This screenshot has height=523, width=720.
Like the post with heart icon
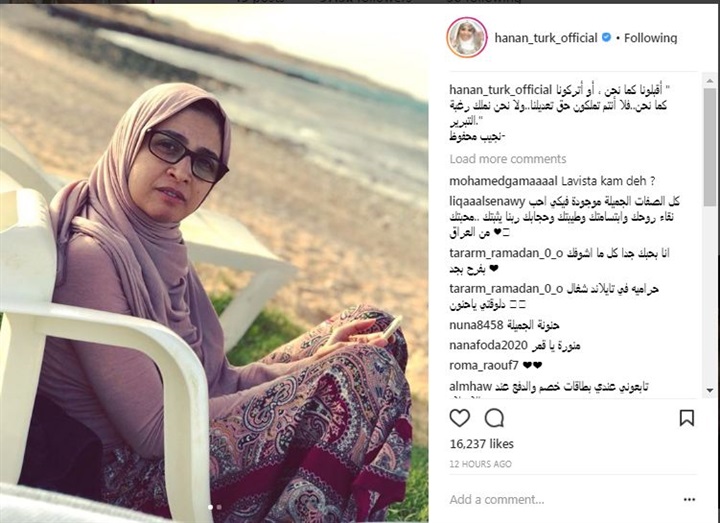tap(459, 418)
